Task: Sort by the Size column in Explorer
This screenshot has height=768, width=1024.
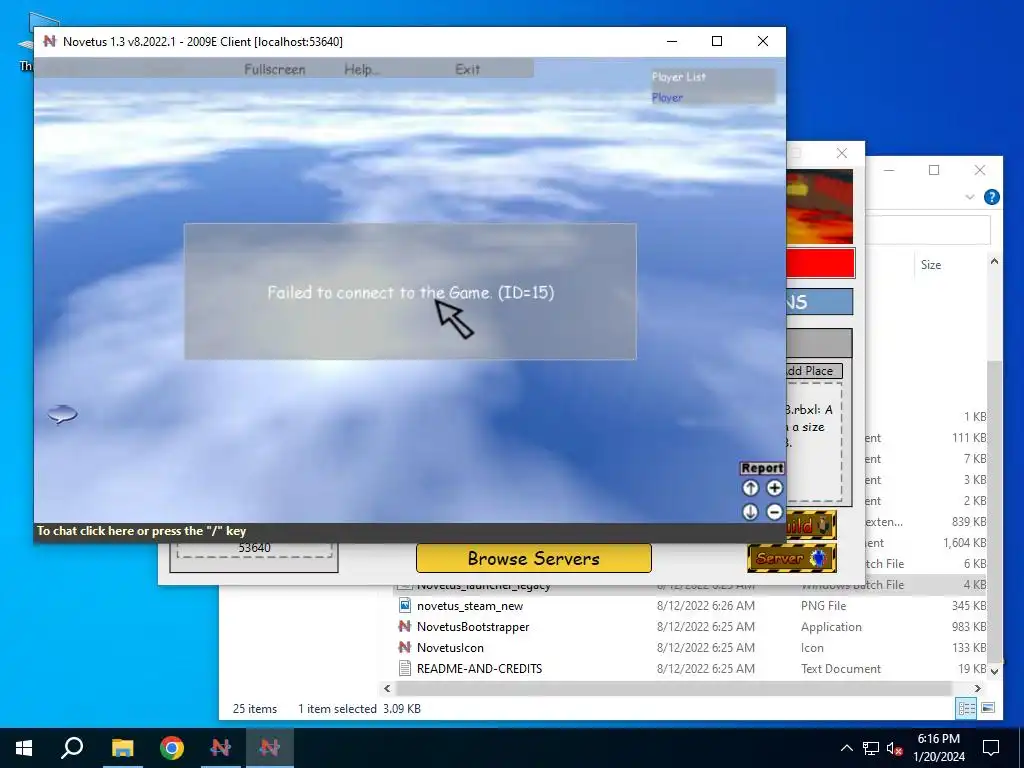Action: coord(931,264)
